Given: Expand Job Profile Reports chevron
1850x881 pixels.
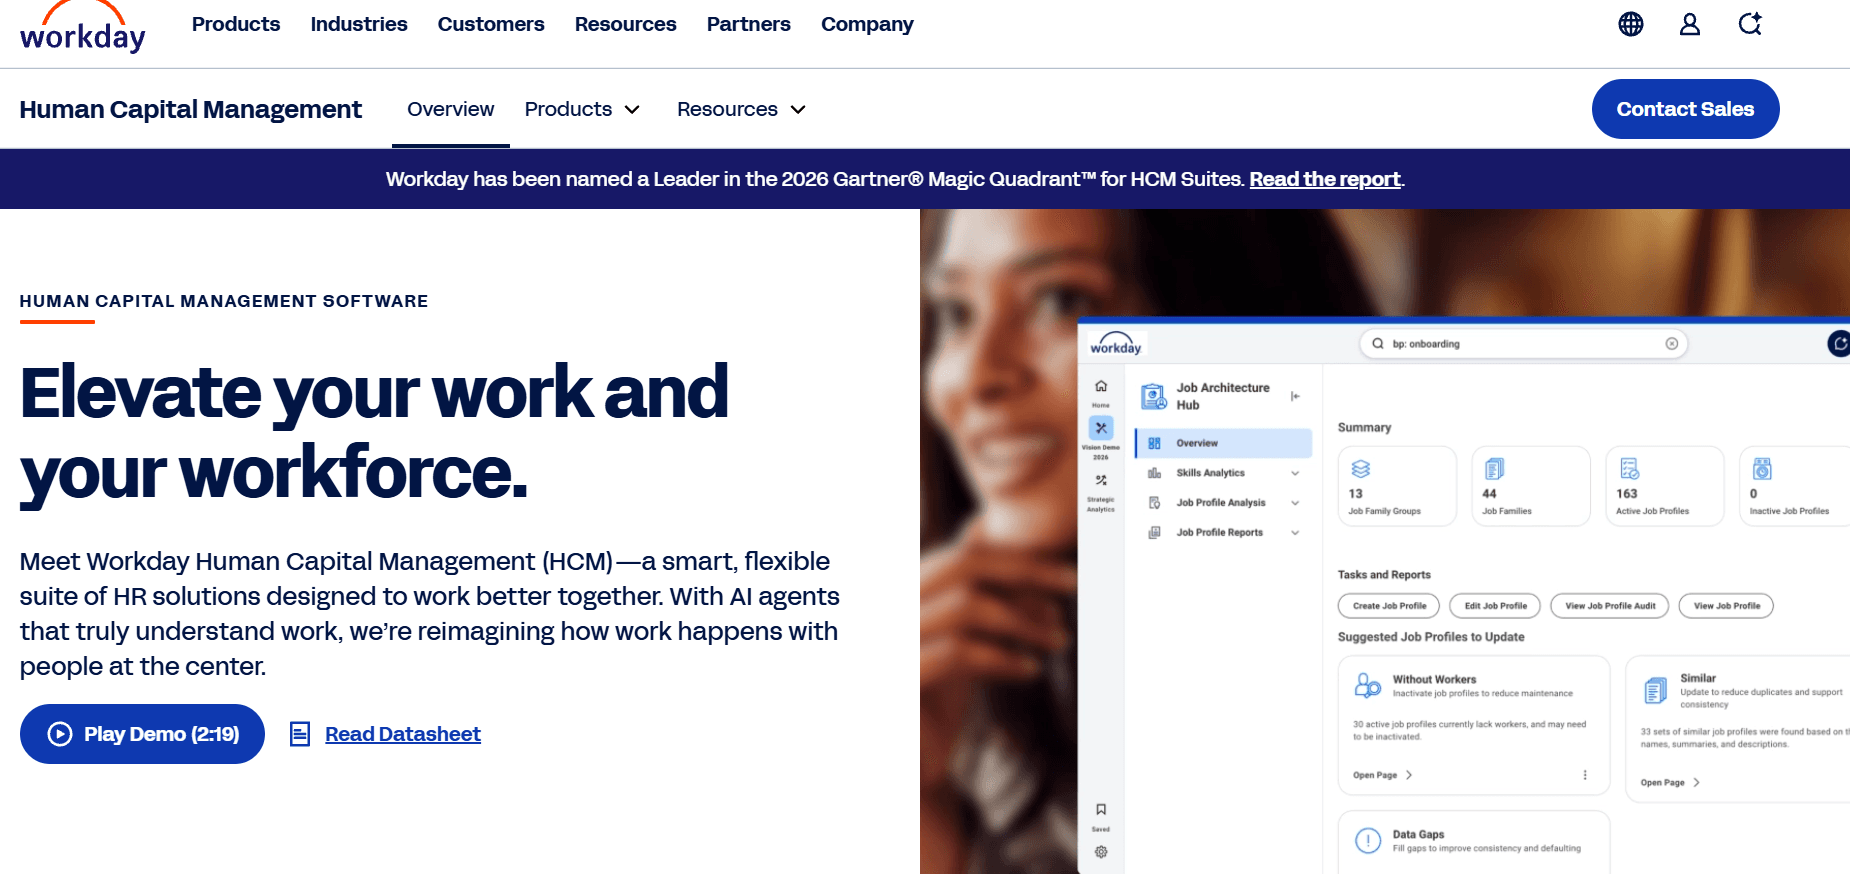Looking at the screenshot, I should point(1295,533).
